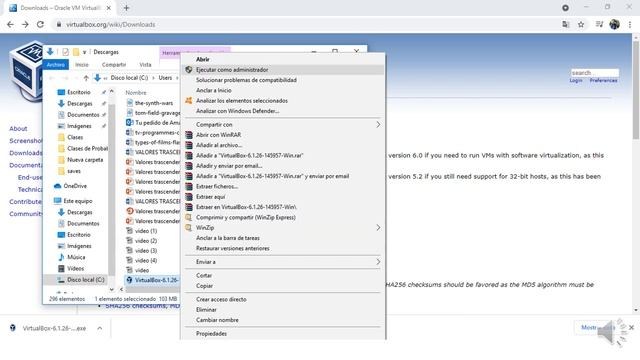Select Música icon in Explorer sidebar
Screen dimensions: 640x360
click(x=61, y=257)
